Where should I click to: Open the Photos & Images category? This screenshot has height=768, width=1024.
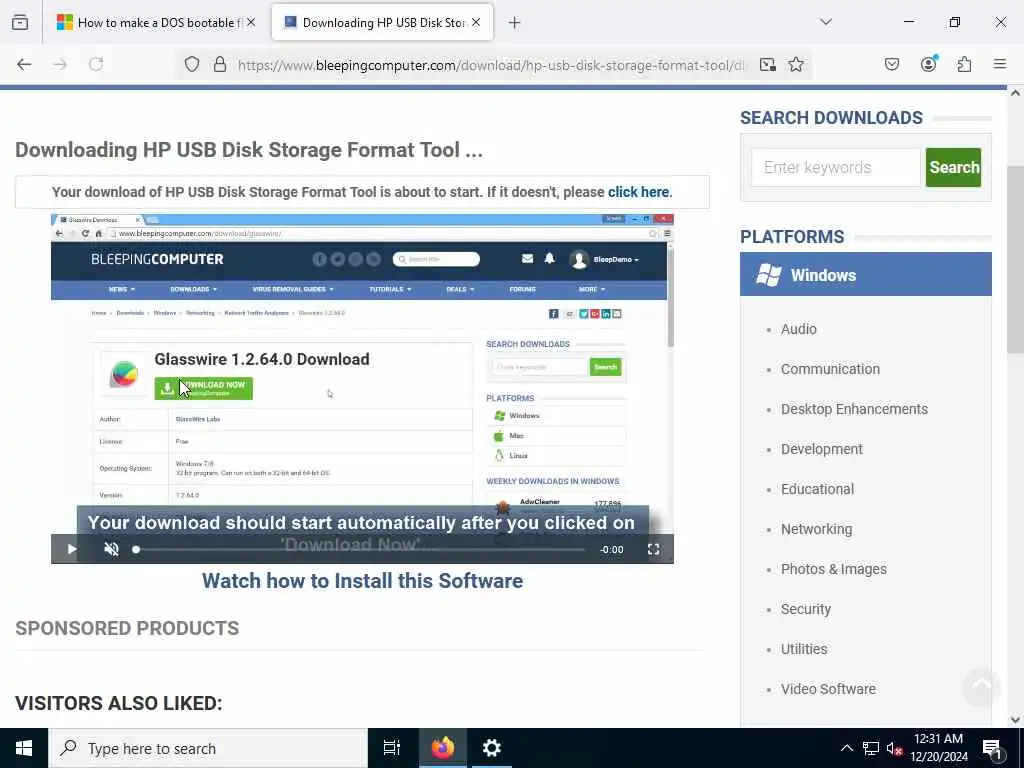click(833, 569)
